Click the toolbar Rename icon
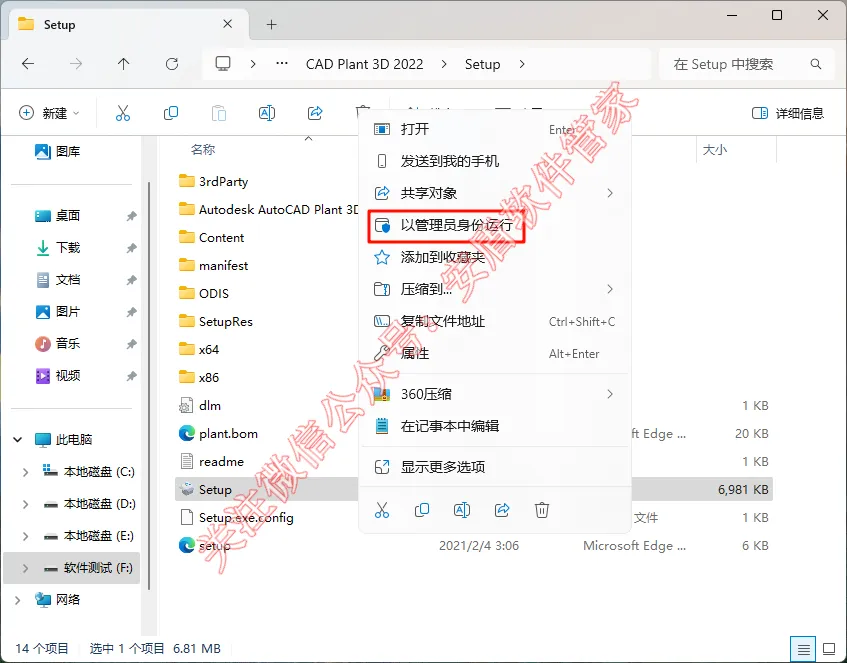The height and width of the screenshot is (663, 847). [267, 113]
